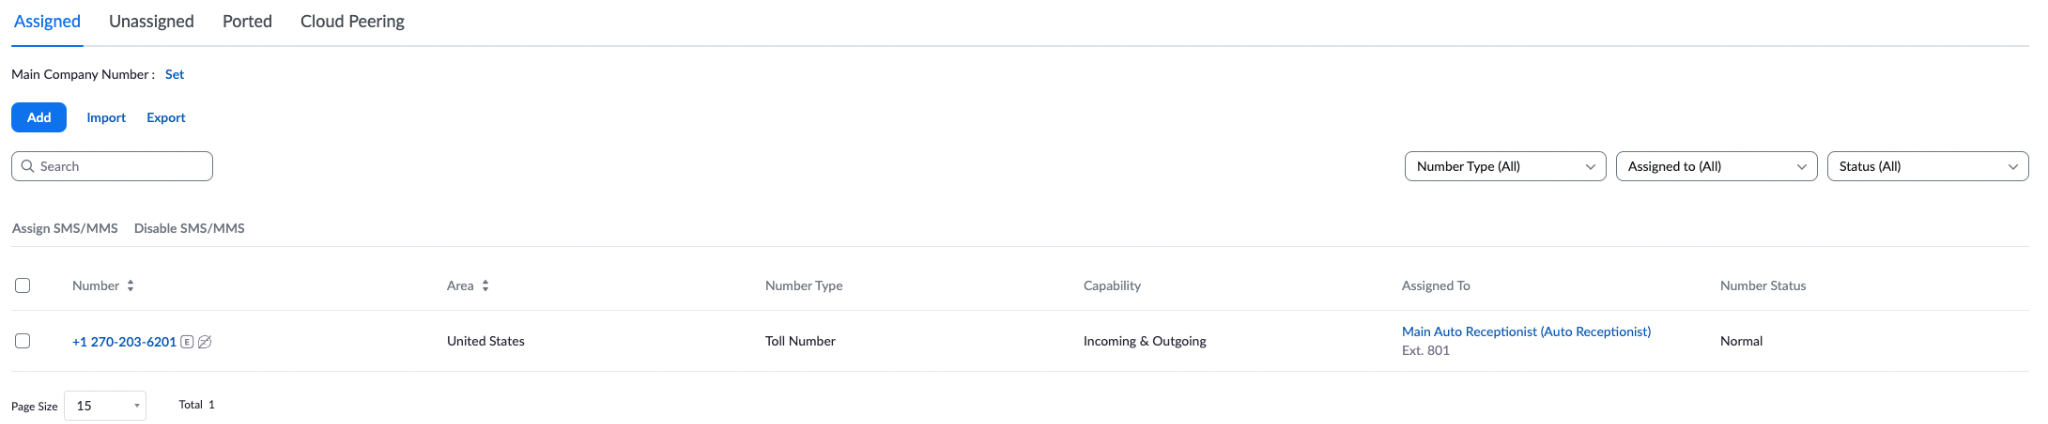Click the SMS disabled icon beside the number

click(205, 342)
